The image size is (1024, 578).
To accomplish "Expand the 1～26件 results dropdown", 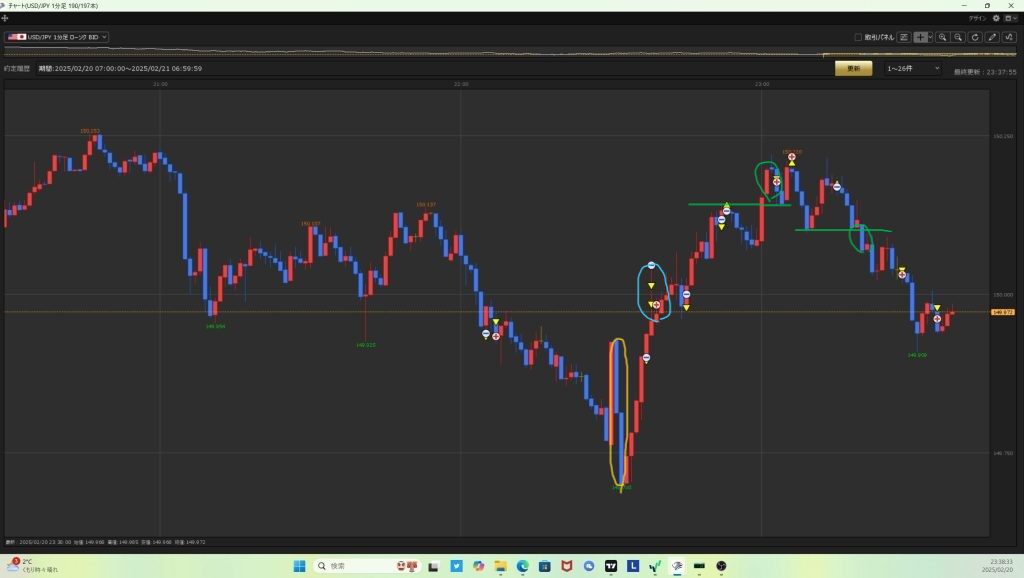I will [x=913, y=68].
